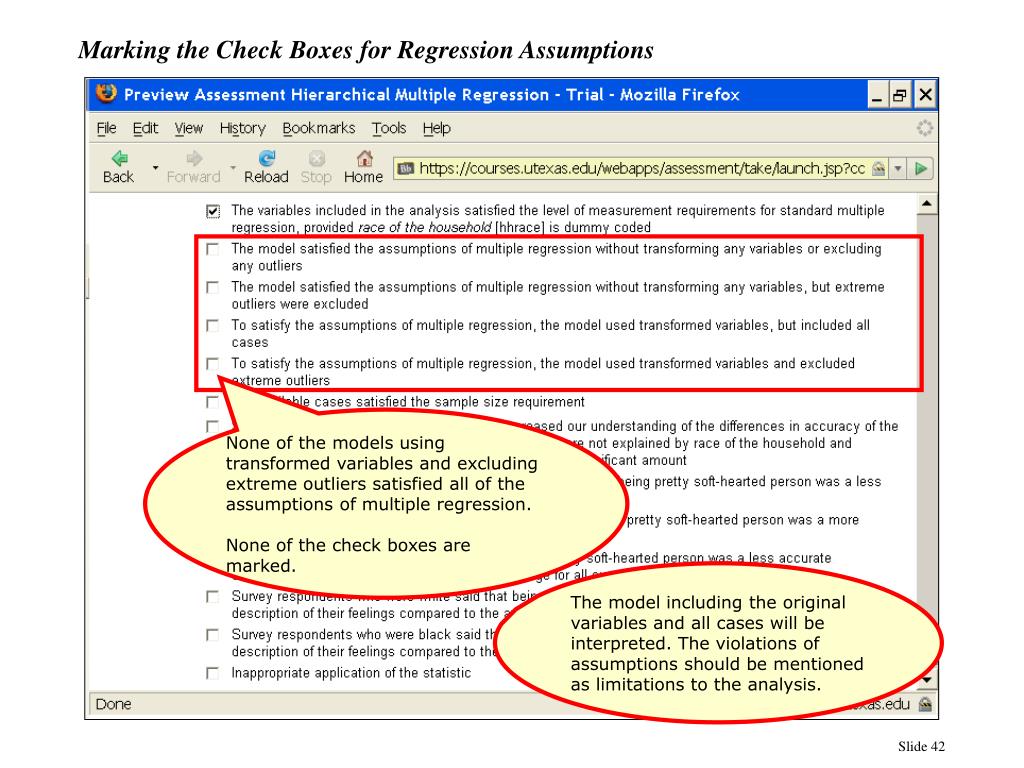Open the Back history dropdown arrow
The image size is (1024, 768).
pos(155,168)
